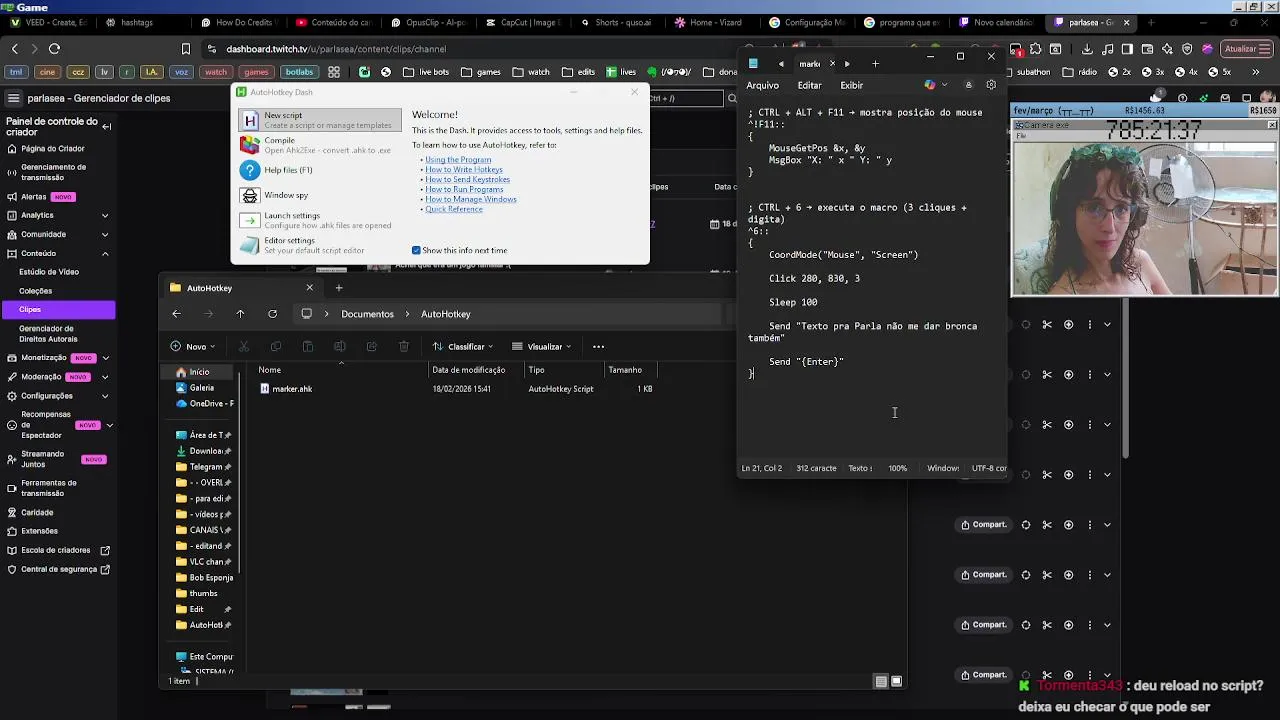Open See more ellipsis in Explorer toolbar

point(598,347)
